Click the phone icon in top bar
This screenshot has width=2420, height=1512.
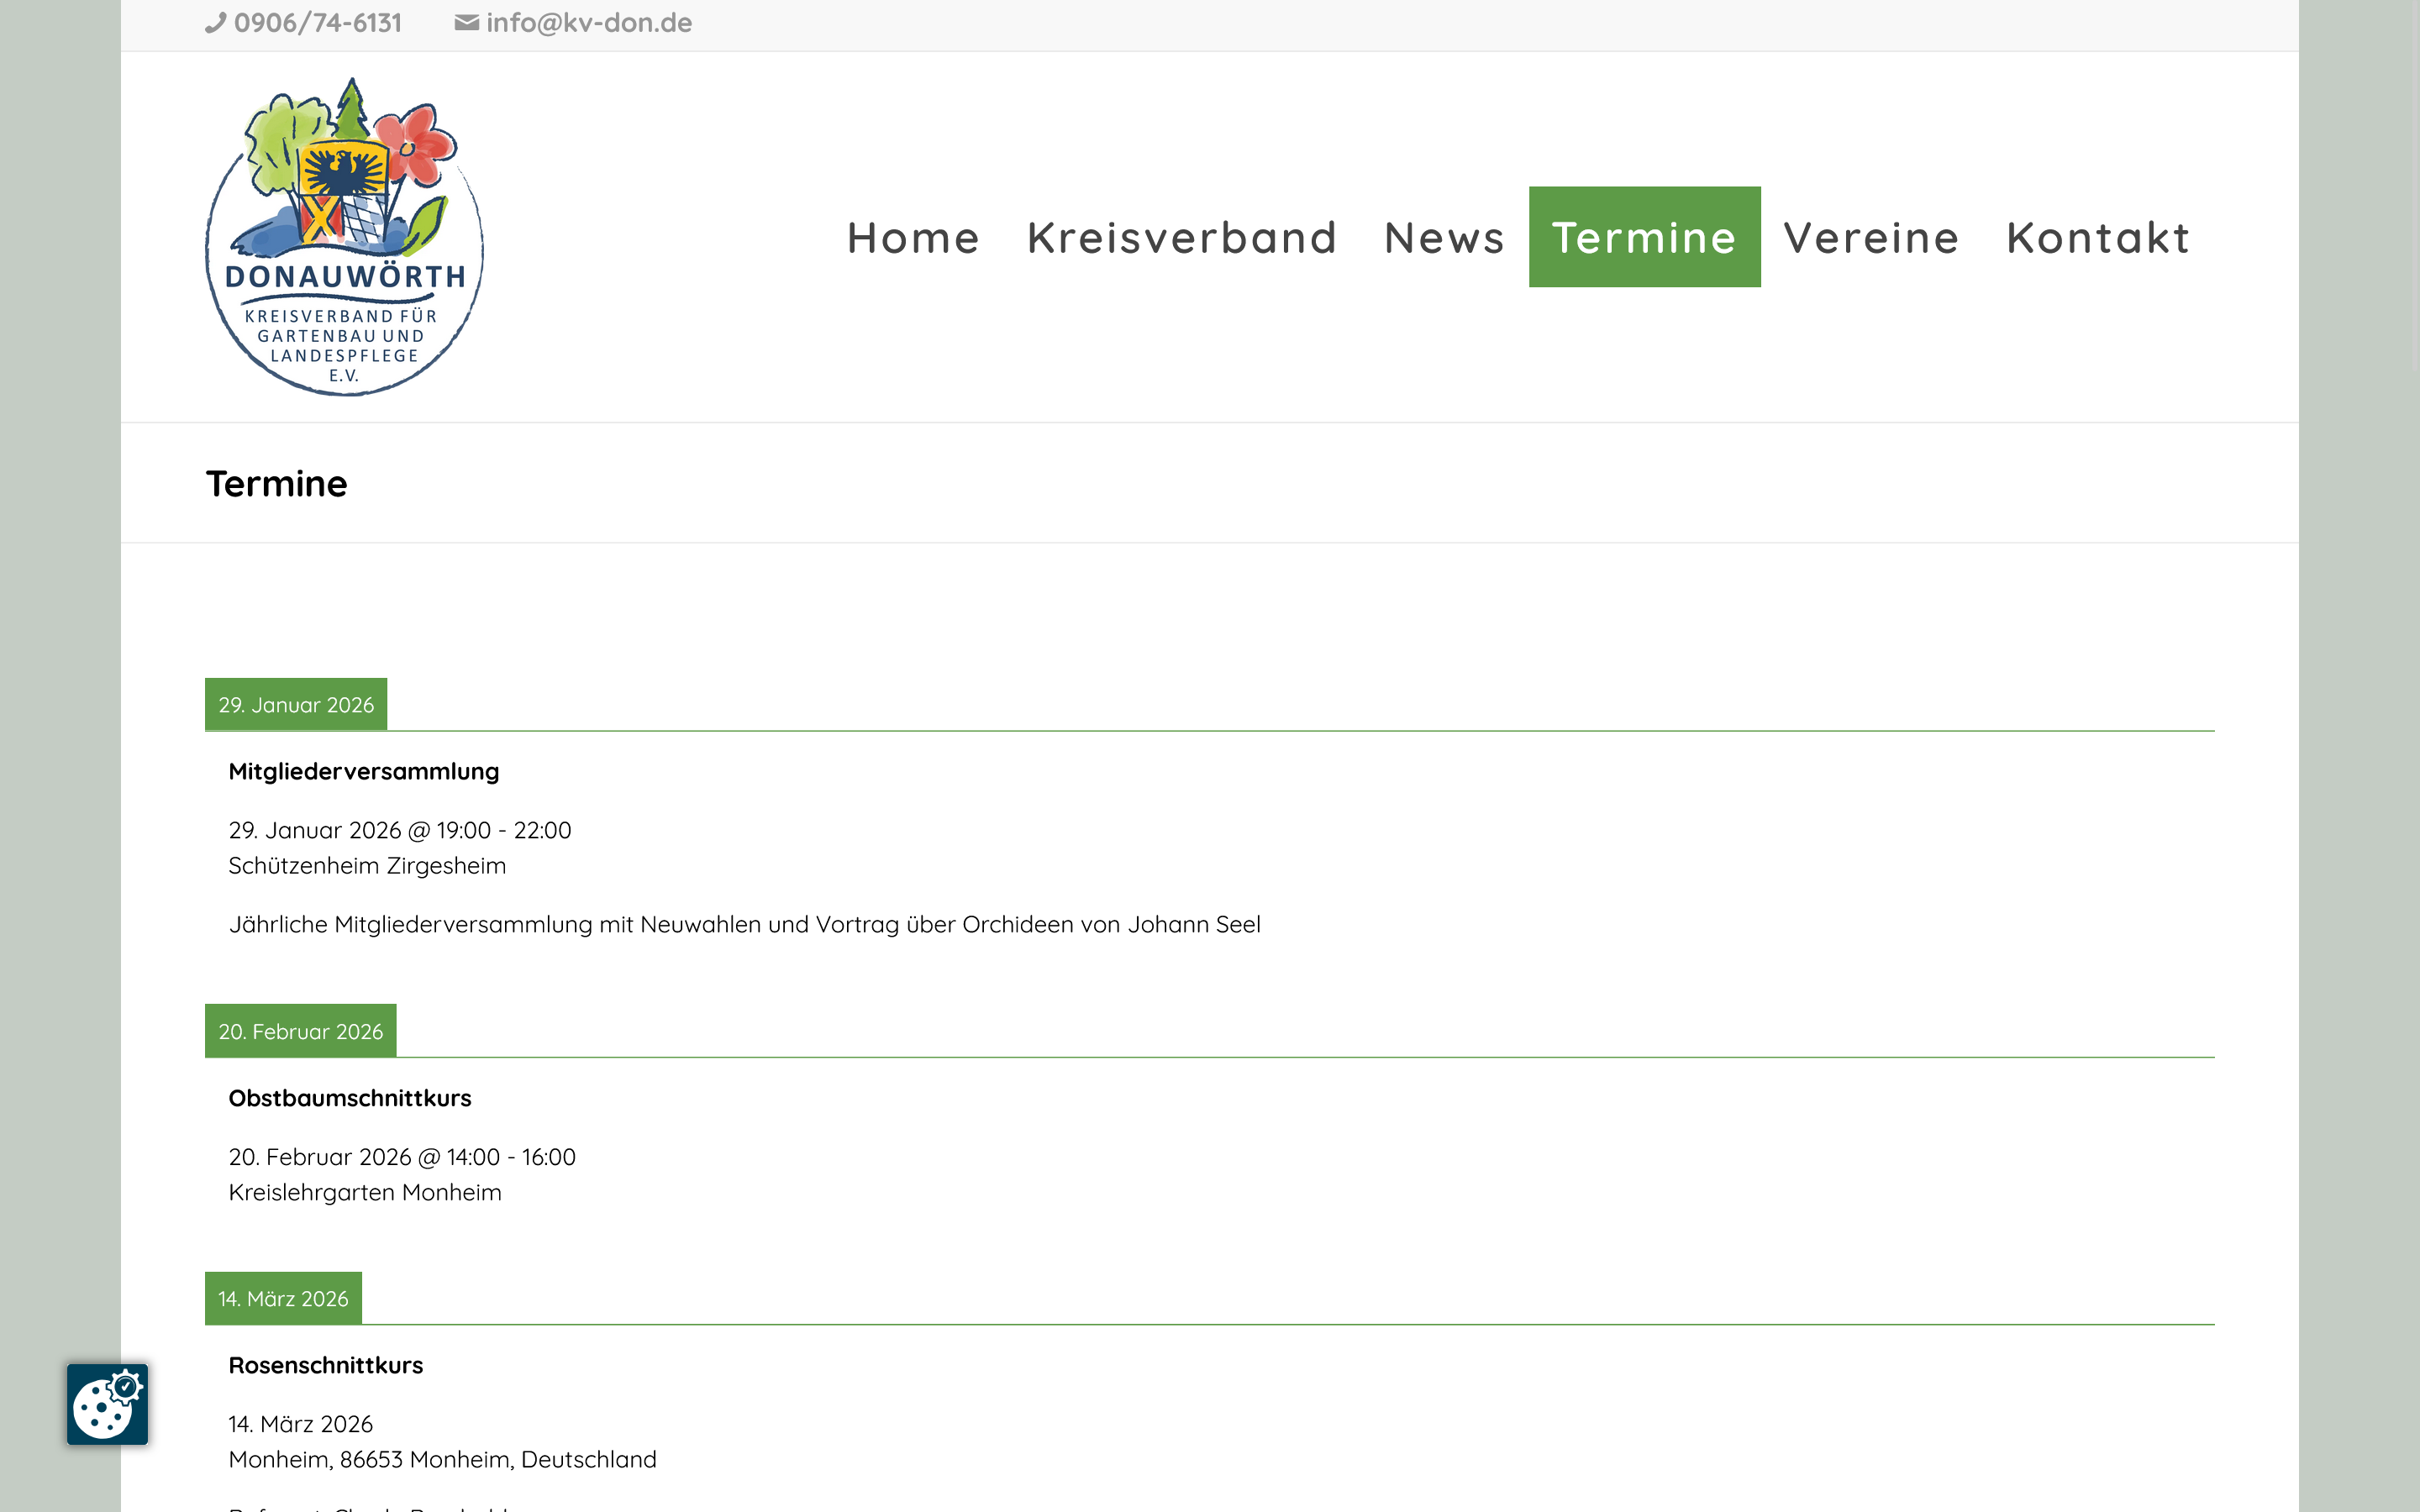215,23
